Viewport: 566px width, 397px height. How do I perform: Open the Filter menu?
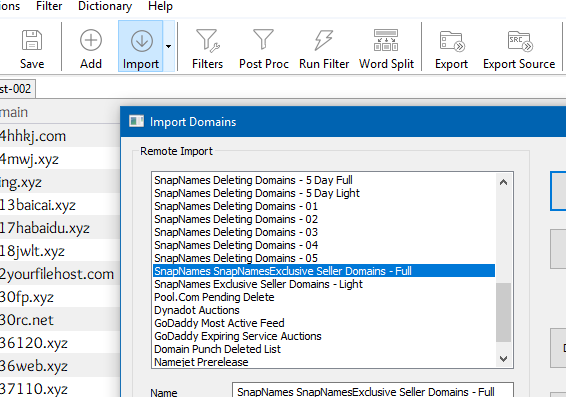pos(49,6)
